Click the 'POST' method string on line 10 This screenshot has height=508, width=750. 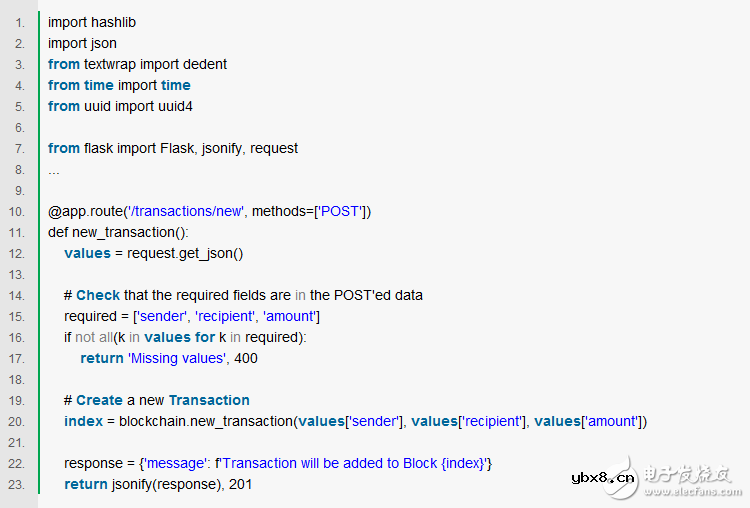click(x=340, y=211)
